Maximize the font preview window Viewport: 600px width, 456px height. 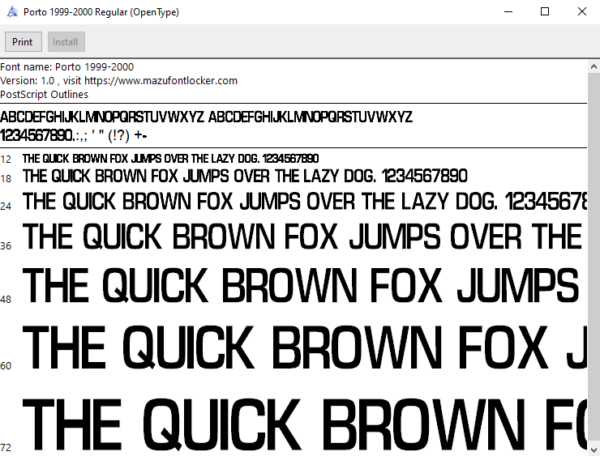pyautogui.click(x=545, y=12)
